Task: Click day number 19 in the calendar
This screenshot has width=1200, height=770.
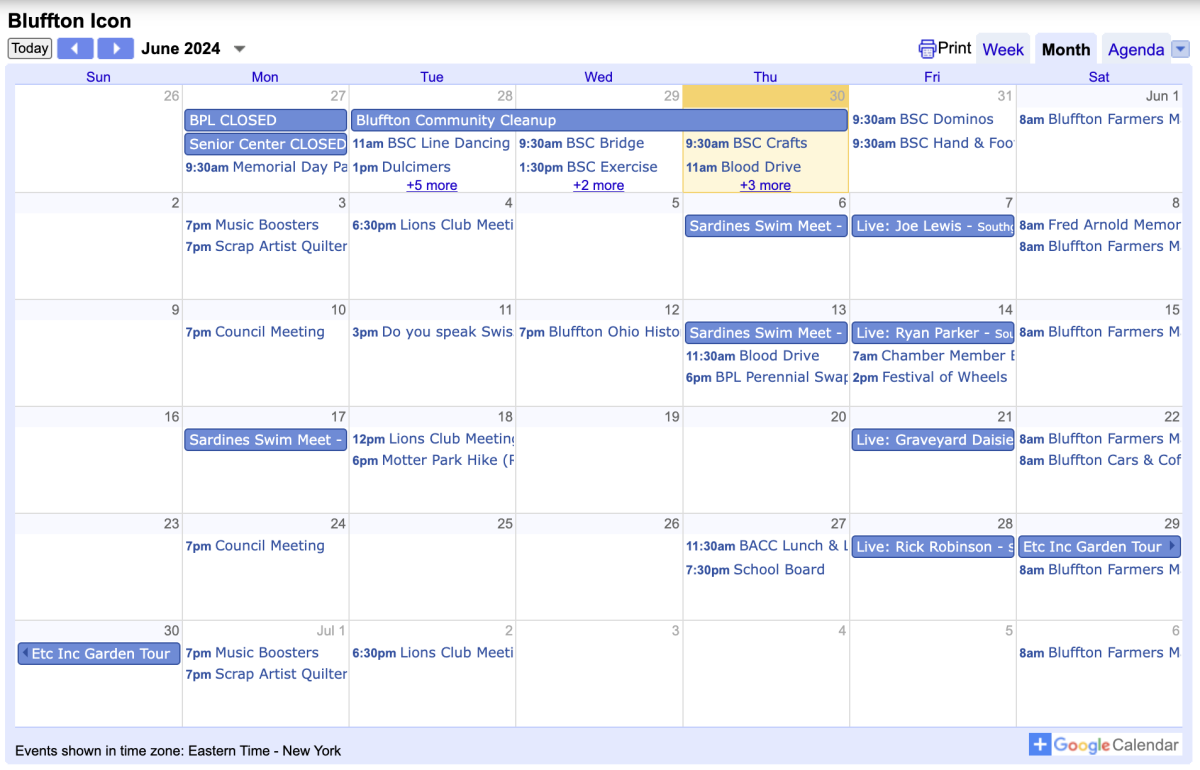Action: (x=671, y=417)
